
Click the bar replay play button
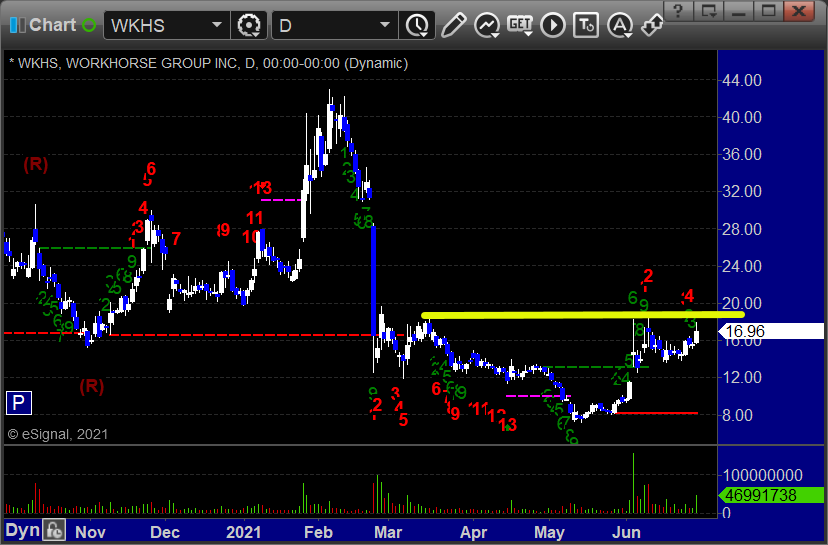(x=553, y=25)
